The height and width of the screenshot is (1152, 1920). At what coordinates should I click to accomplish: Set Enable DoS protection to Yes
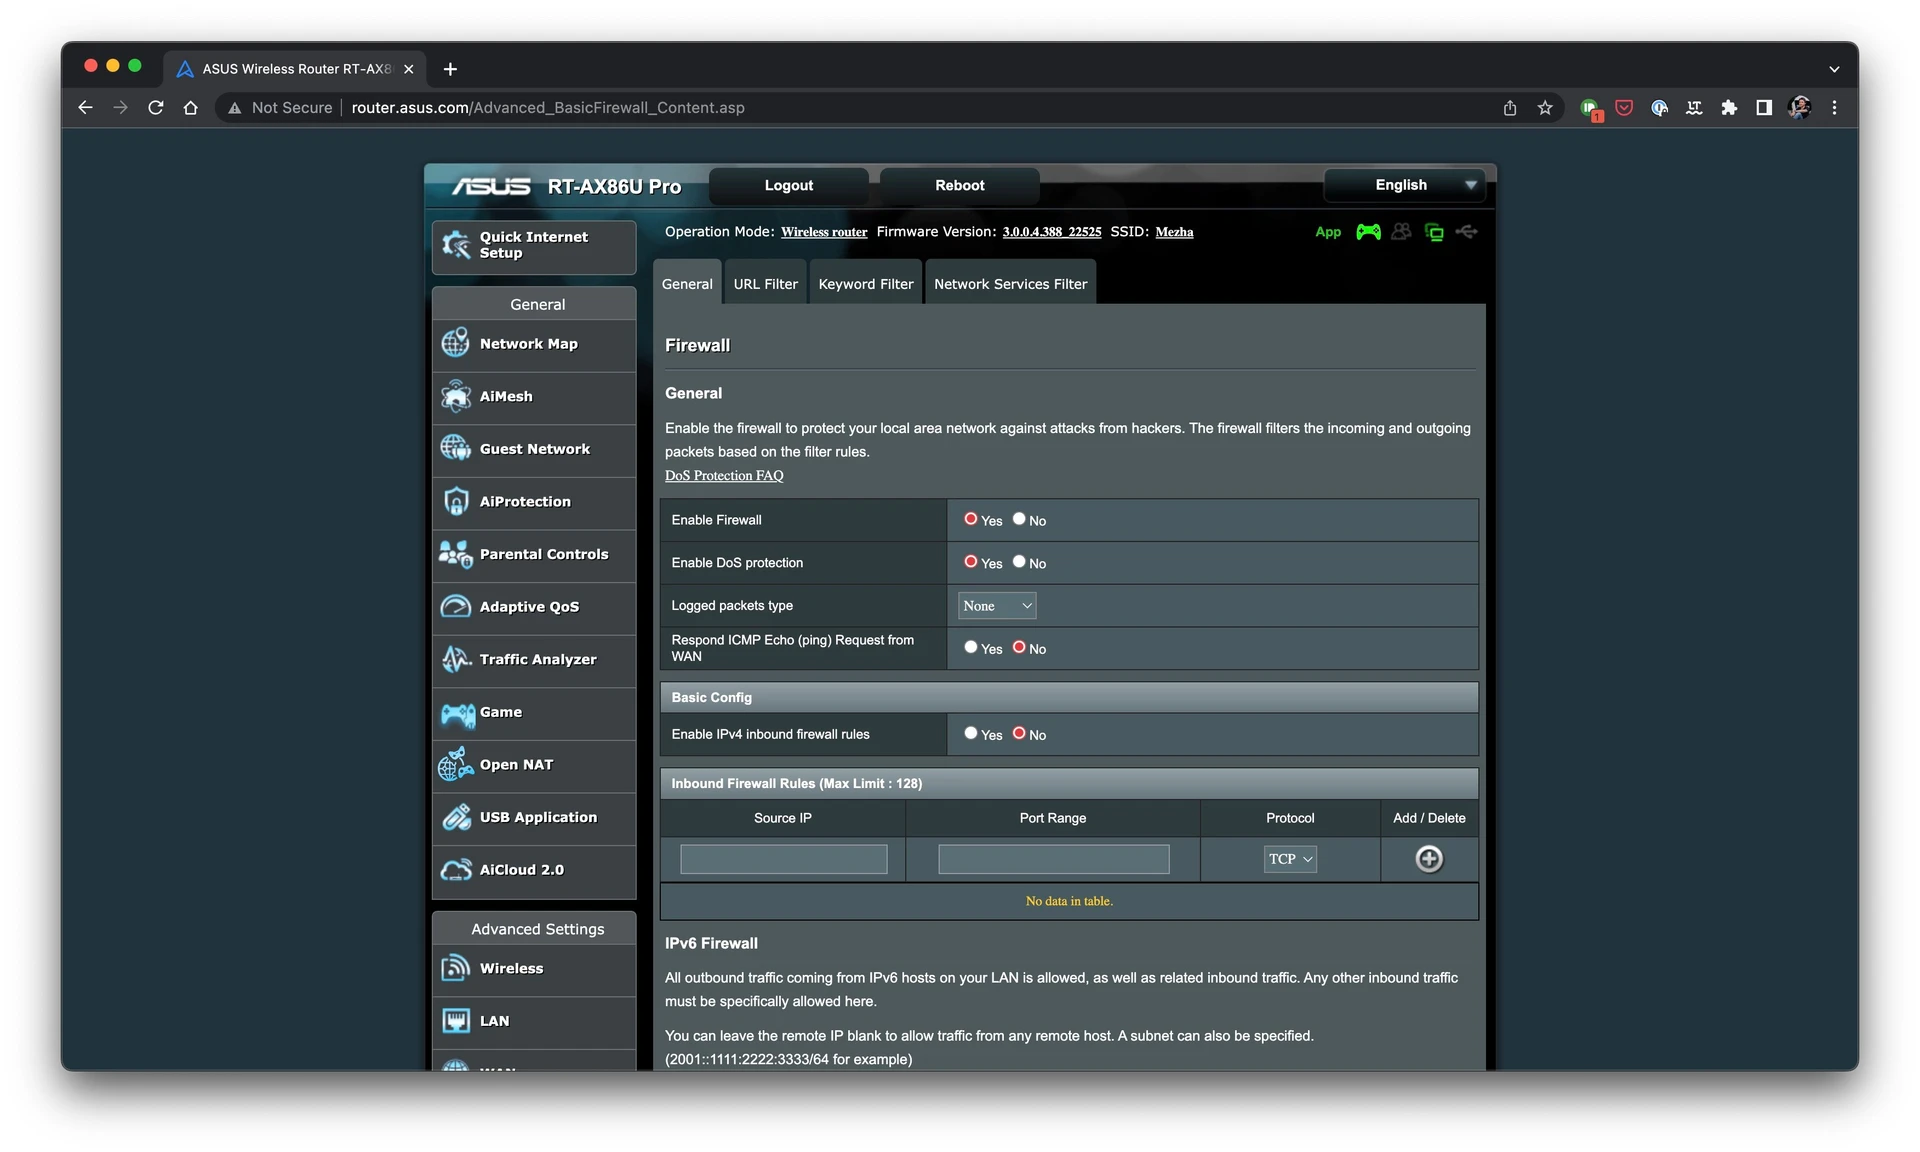970,562
